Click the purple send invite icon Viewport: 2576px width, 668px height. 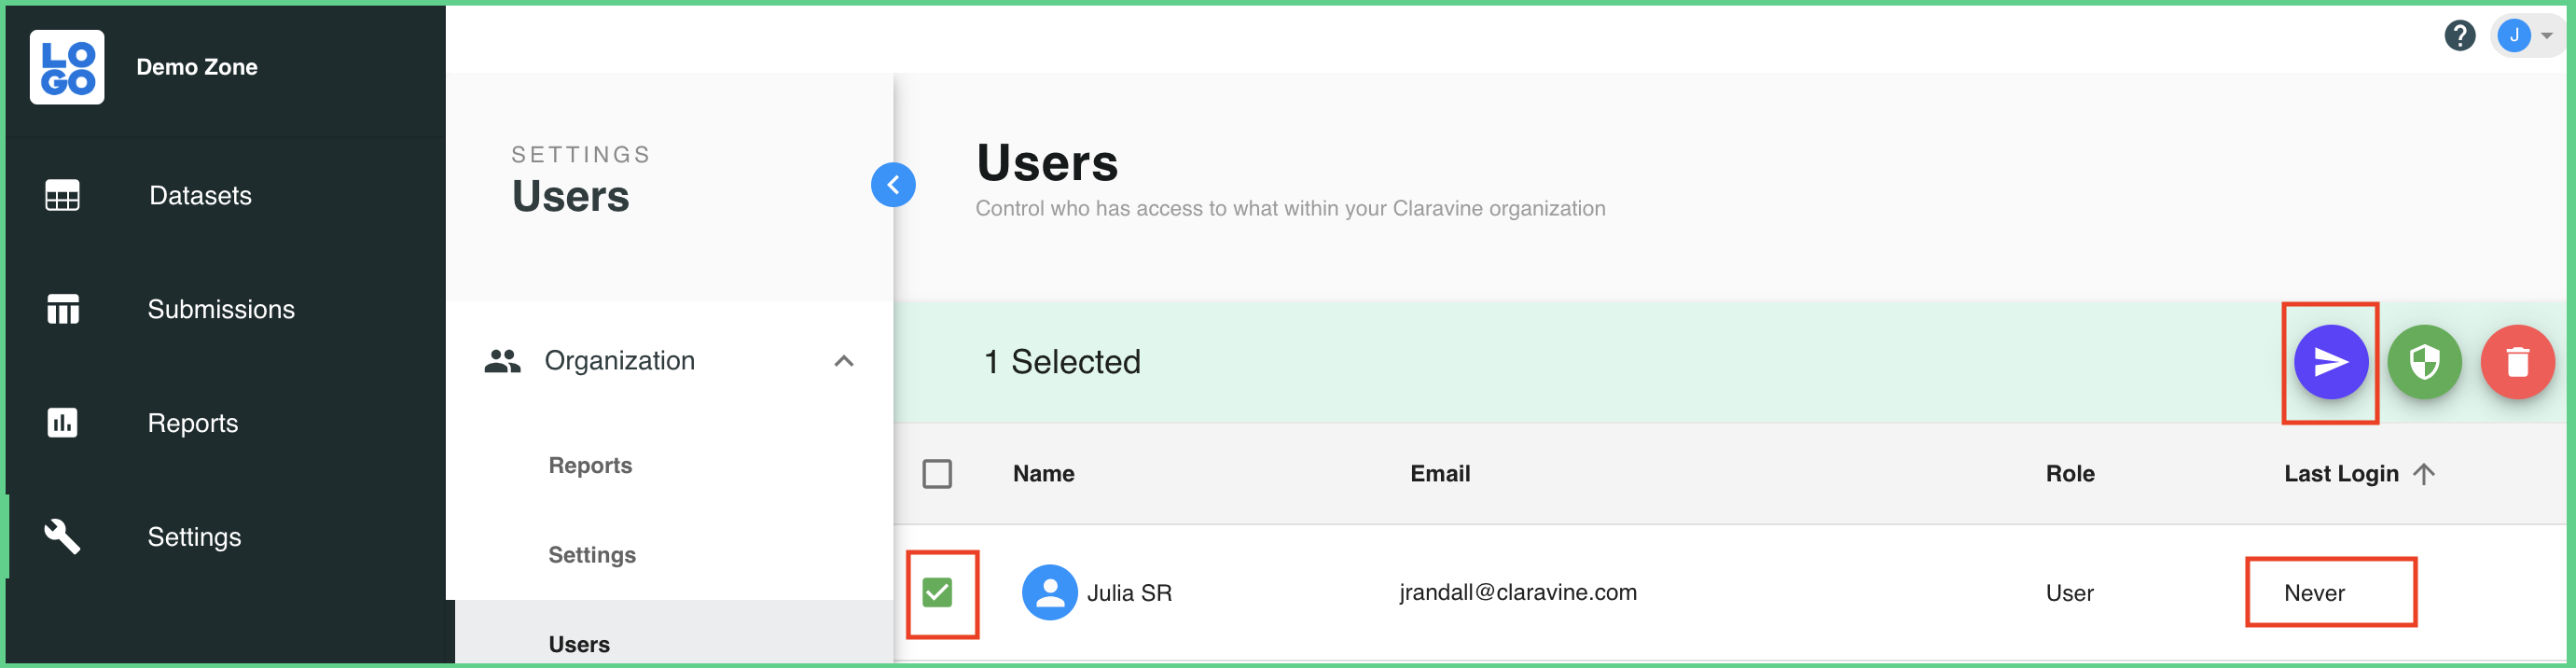coord(2330,362)
